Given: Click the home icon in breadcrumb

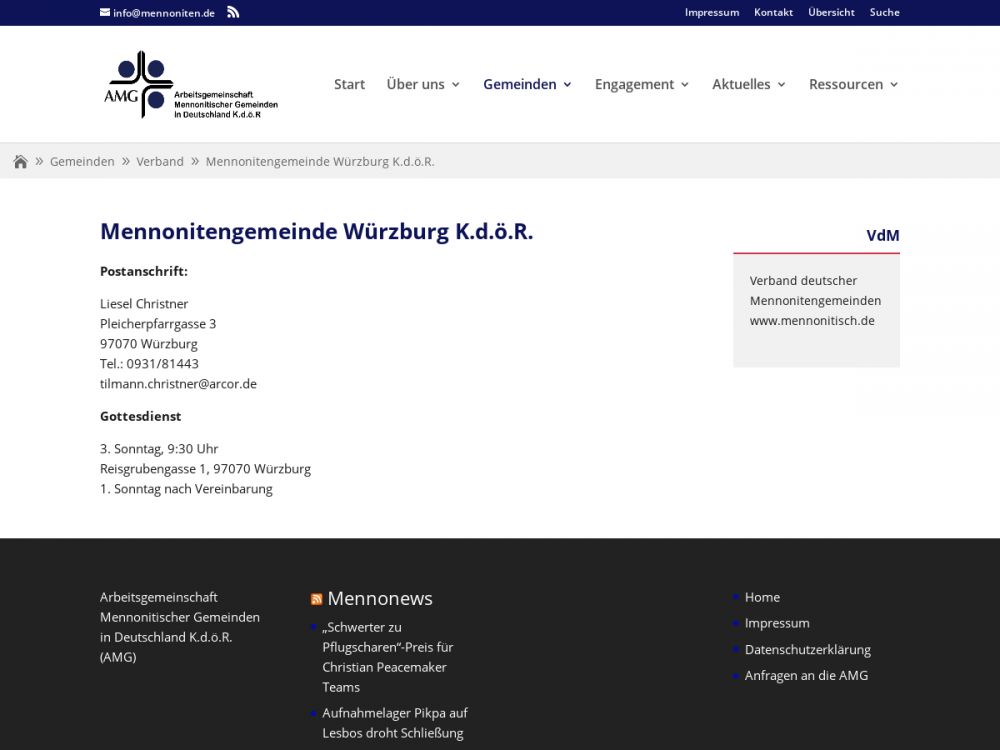Looking at the screenshot, I should pos(20,162).
